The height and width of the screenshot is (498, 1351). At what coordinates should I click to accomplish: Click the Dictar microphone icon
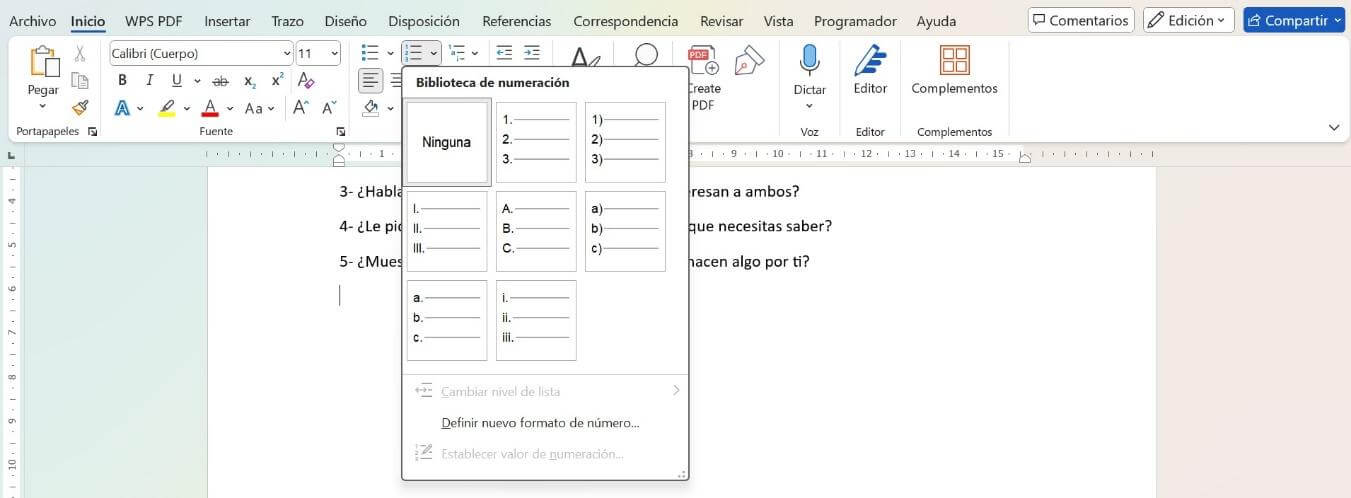(809, 62)
